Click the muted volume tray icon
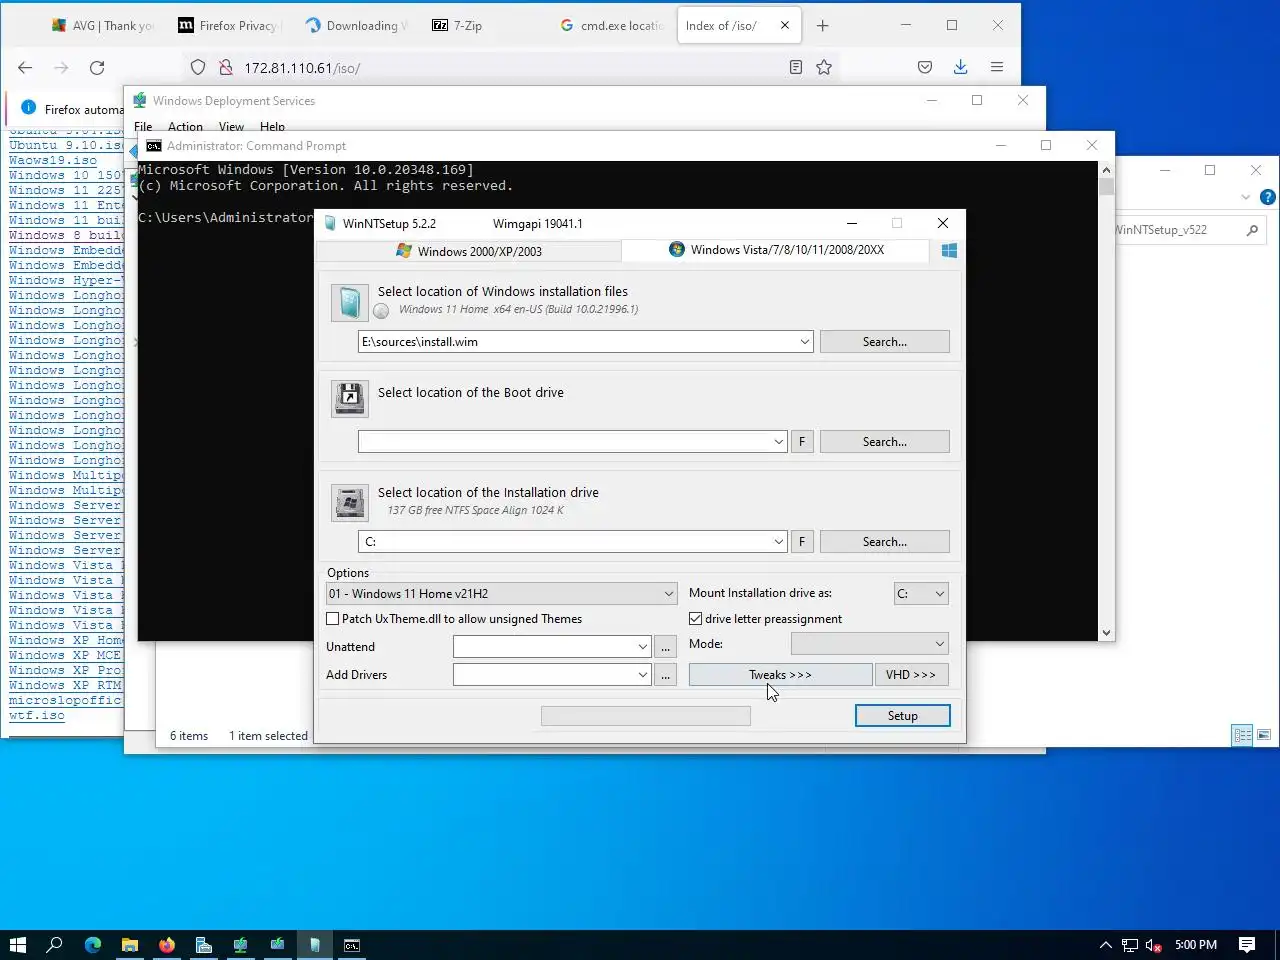The width and height of the screenshot is (1280, 960). click(x=1153, y=944)
